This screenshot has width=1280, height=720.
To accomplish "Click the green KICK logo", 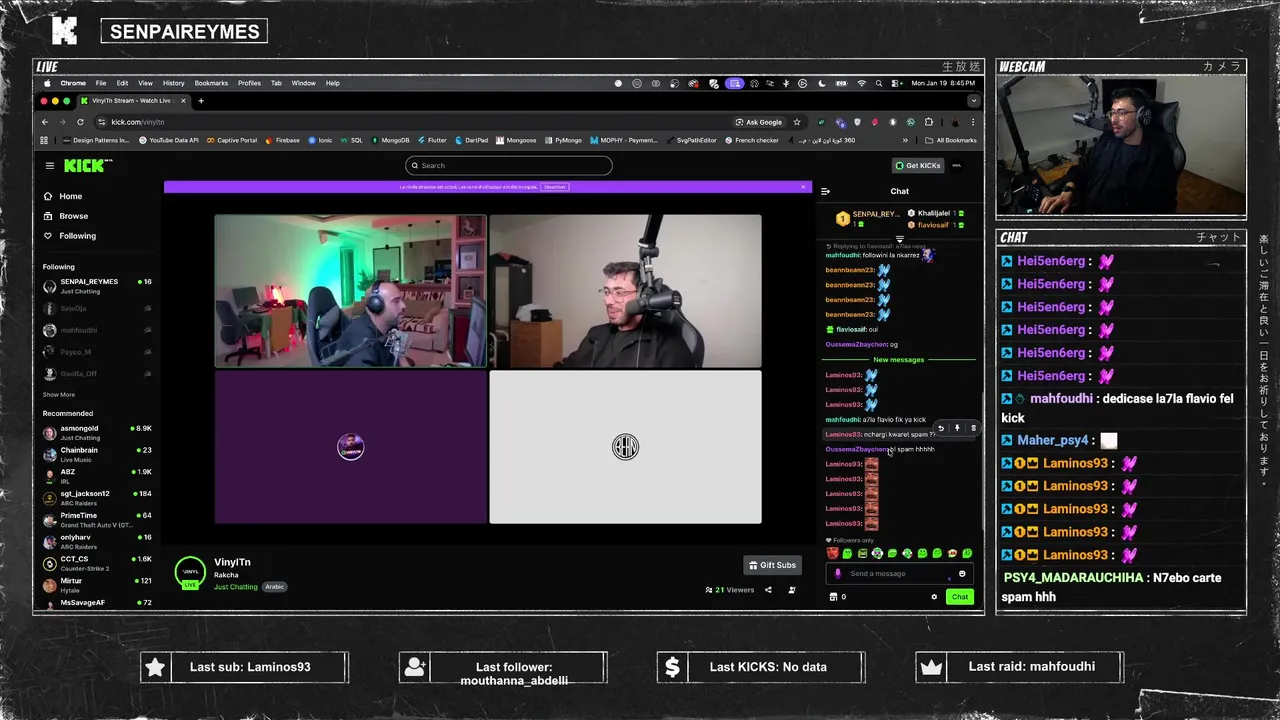I will (x=88, y=165).
